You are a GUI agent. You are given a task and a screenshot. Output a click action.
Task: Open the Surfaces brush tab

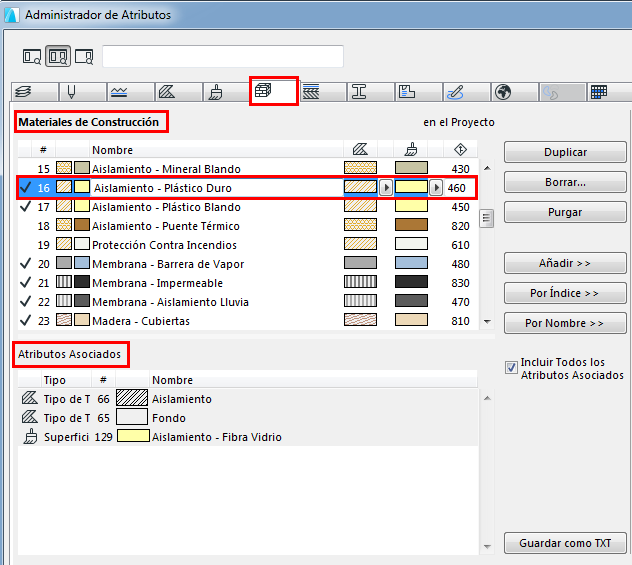click(227, 92)
